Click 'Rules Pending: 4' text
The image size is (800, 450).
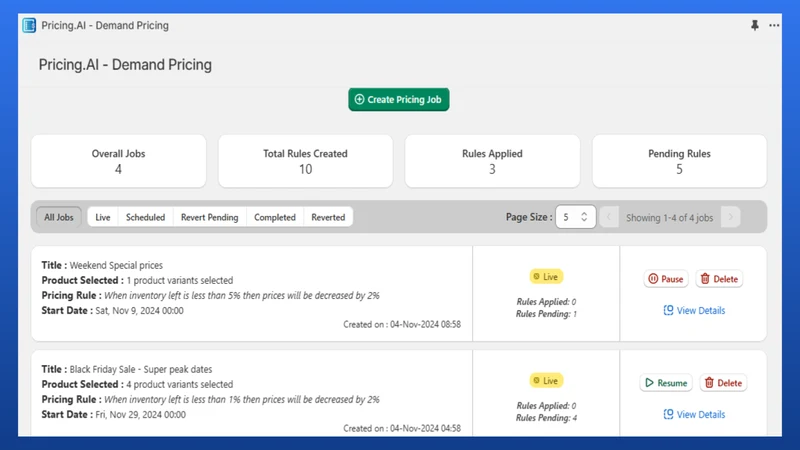click(x=546, y=418)
